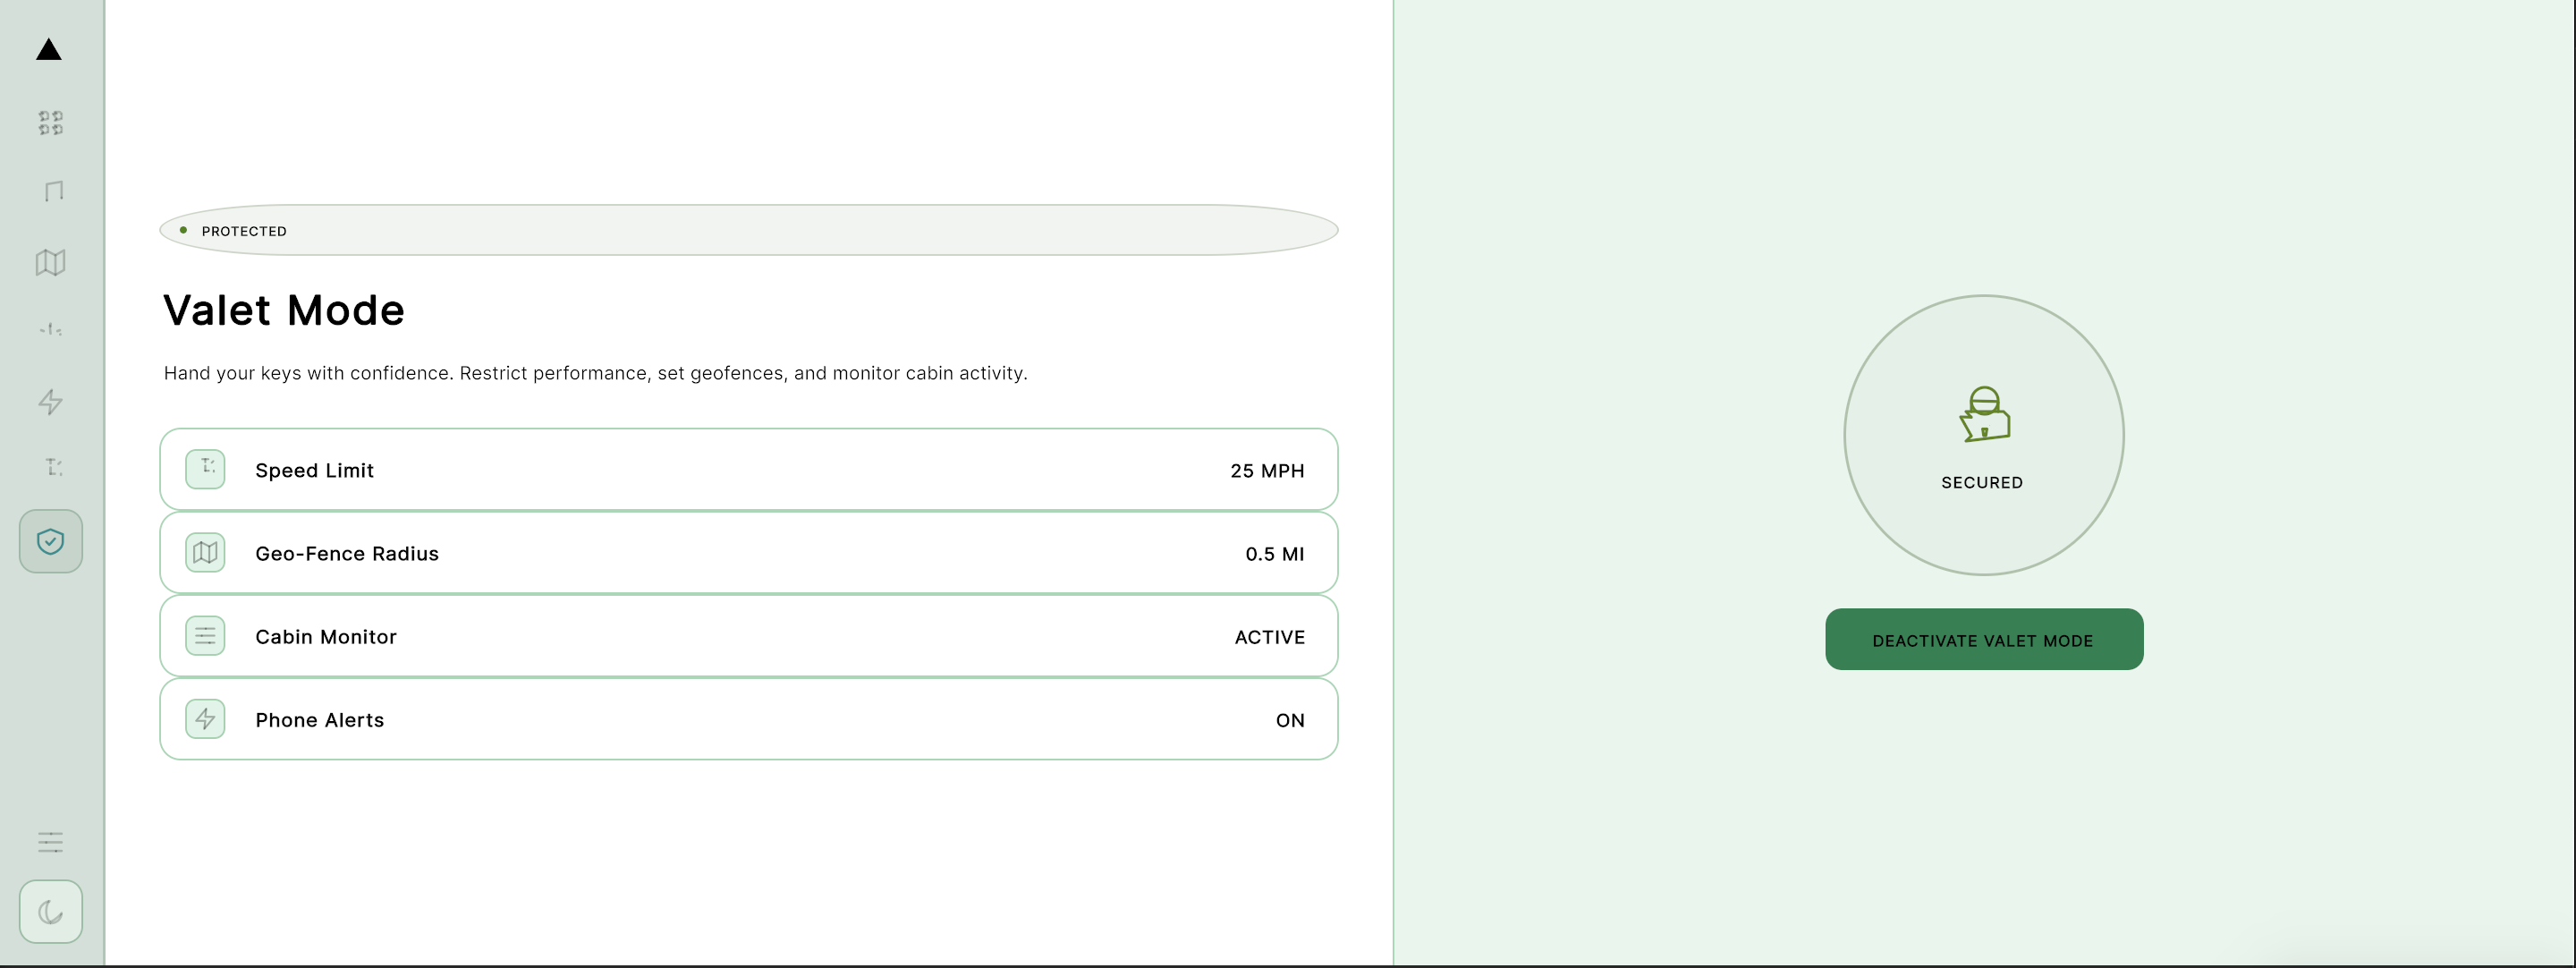Select the shield Valet Mode sidebar icon
2576x968 pixels.
click(50, 541)
